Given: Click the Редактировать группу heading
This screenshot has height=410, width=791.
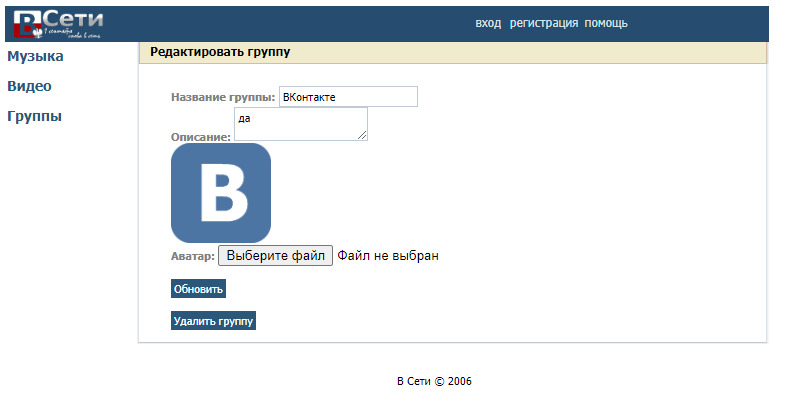Looking at the screenshot, I should point(220,52).
